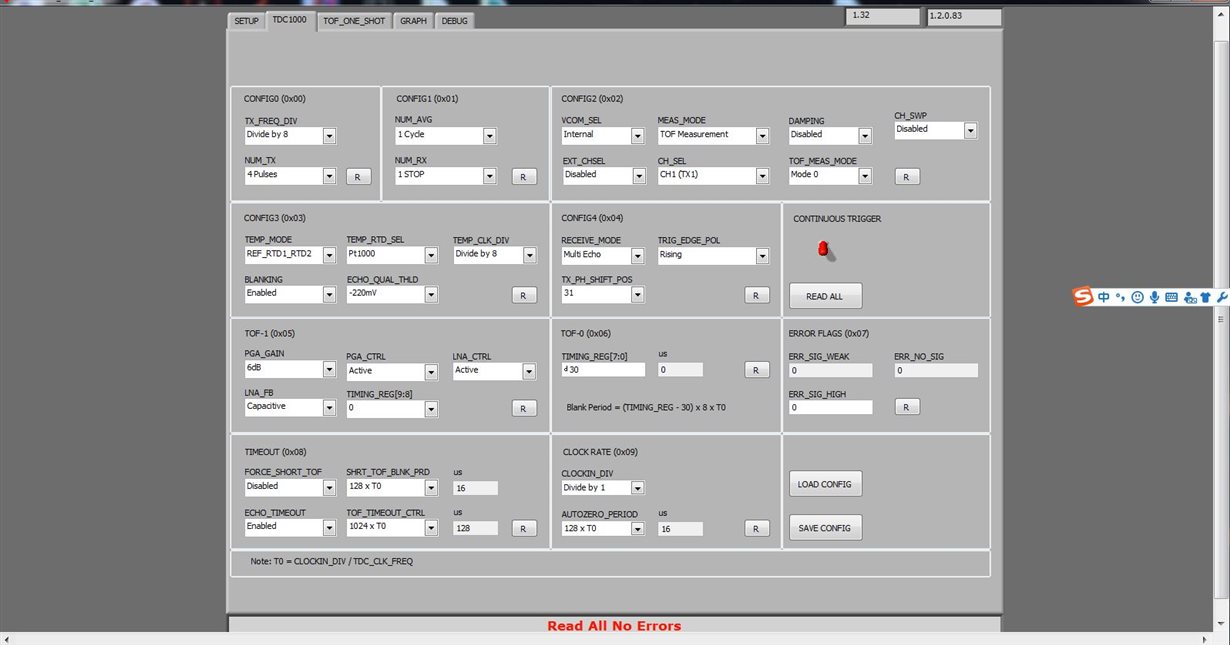Click the shirt skin icon
The height and width of the screenshot is (645, 1230).
click(x=1205, y=297)
